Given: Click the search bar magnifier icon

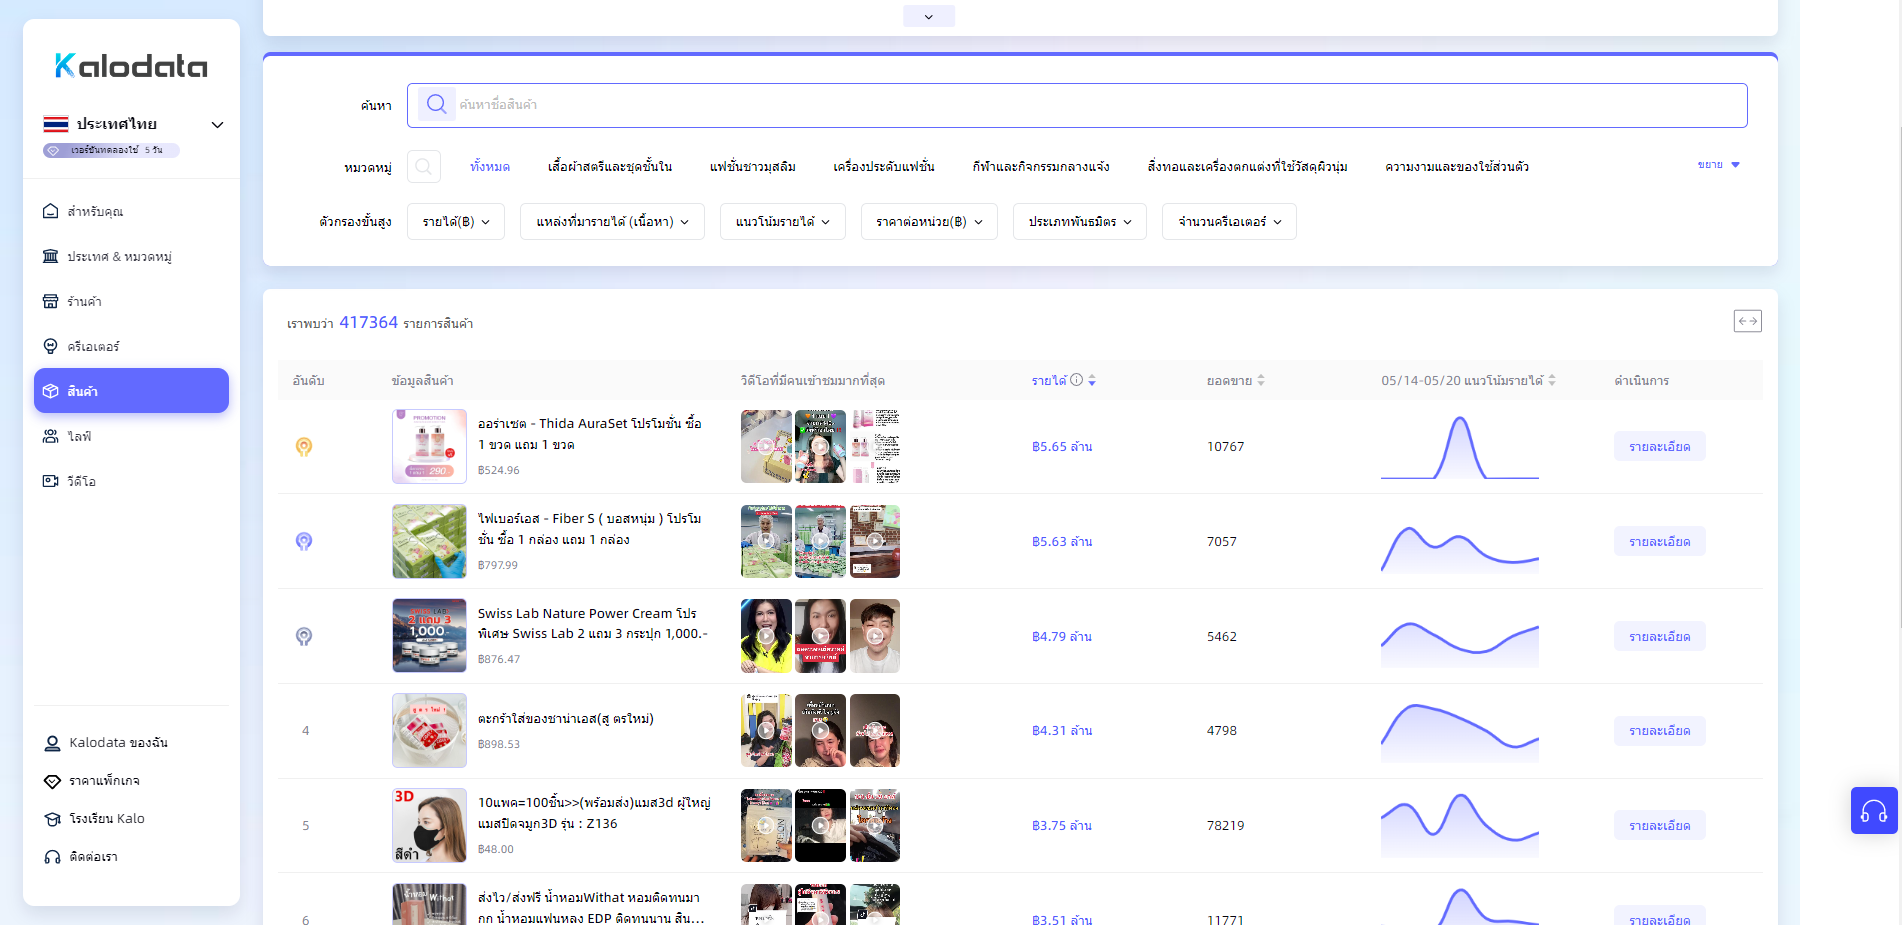Looking at the screenshot, I should tap(436, 105).
